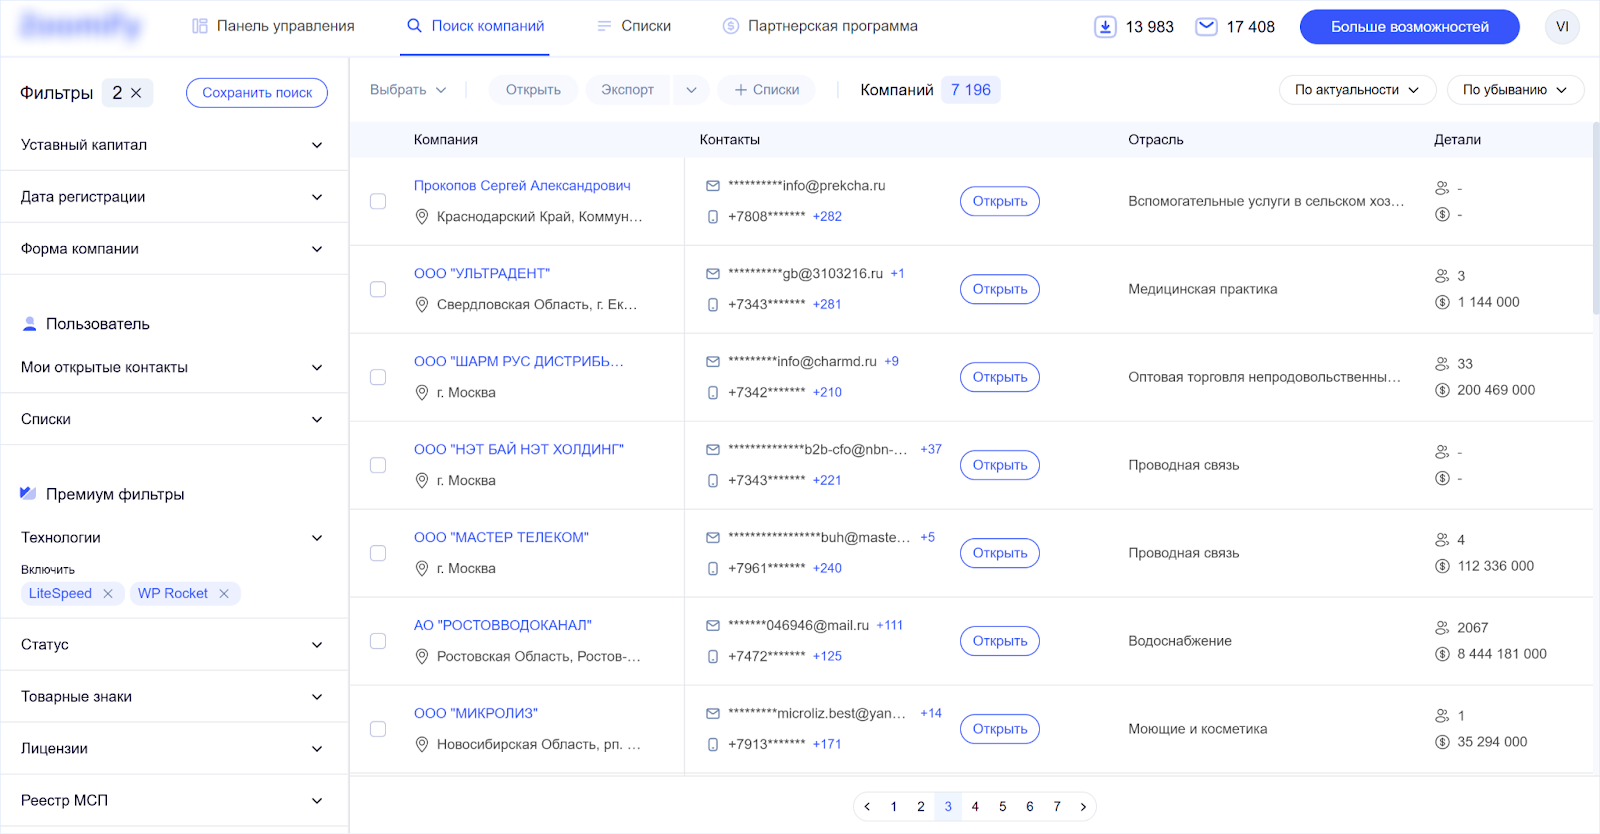Image resolution: width=1600 pixels, height=834 pixels.
Task: Expand the Мои открытые контакты filter
Action: click(x=173, y=367)
